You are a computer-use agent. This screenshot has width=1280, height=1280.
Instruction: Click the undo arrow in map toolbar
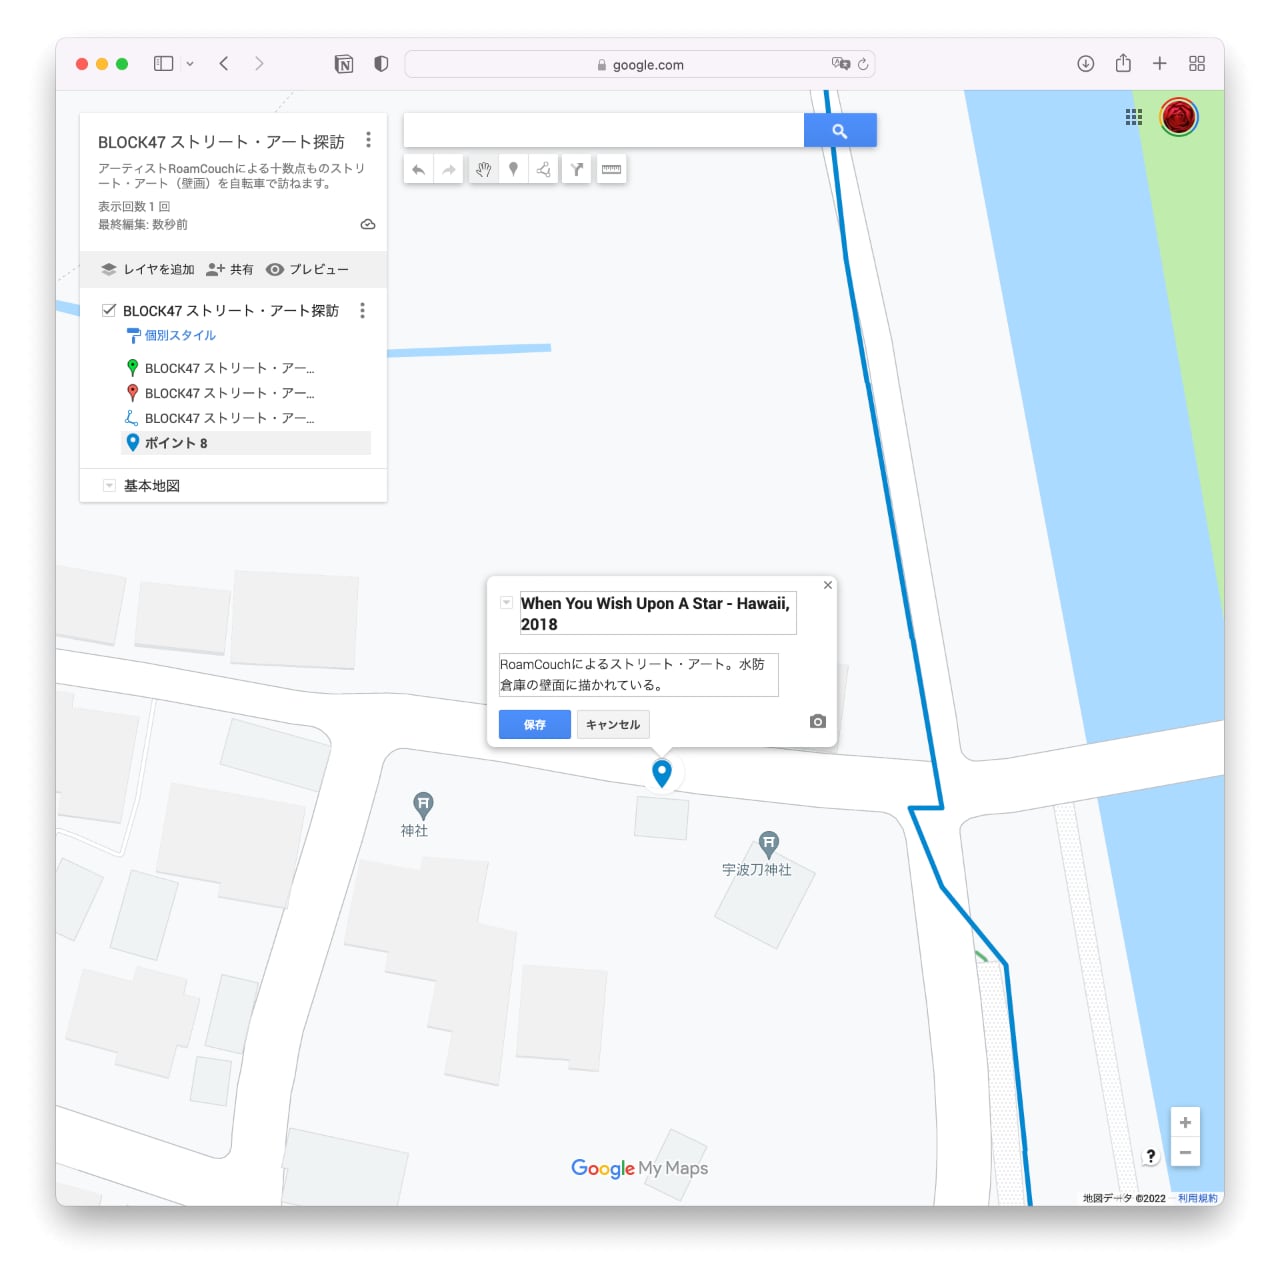tap(418, 170)
